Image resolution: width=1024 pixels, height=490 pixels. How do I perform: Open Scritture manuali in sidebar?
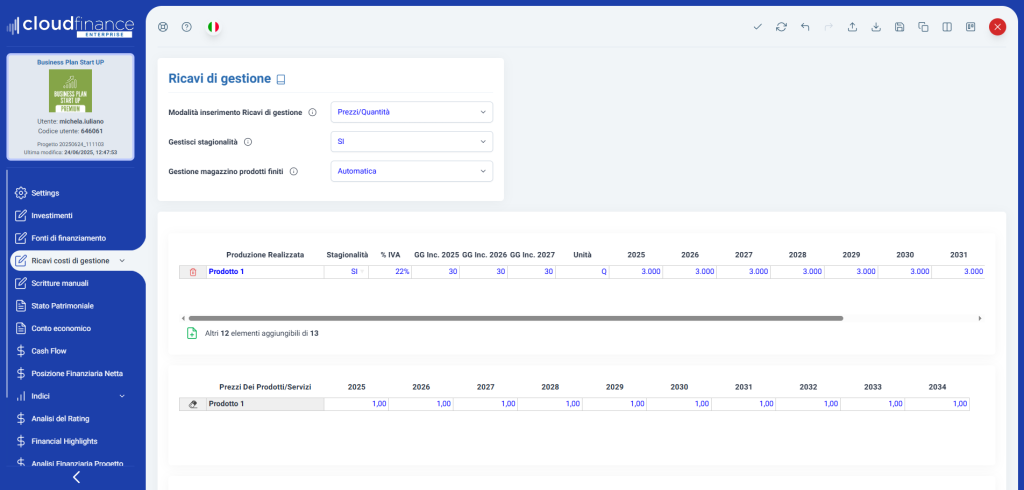tap(59, 284)
